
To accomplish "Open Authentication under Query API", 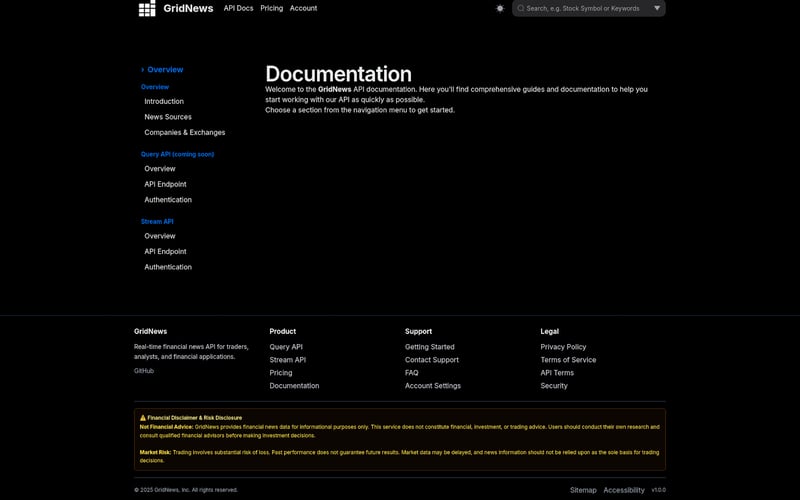I will click(168, 199).
